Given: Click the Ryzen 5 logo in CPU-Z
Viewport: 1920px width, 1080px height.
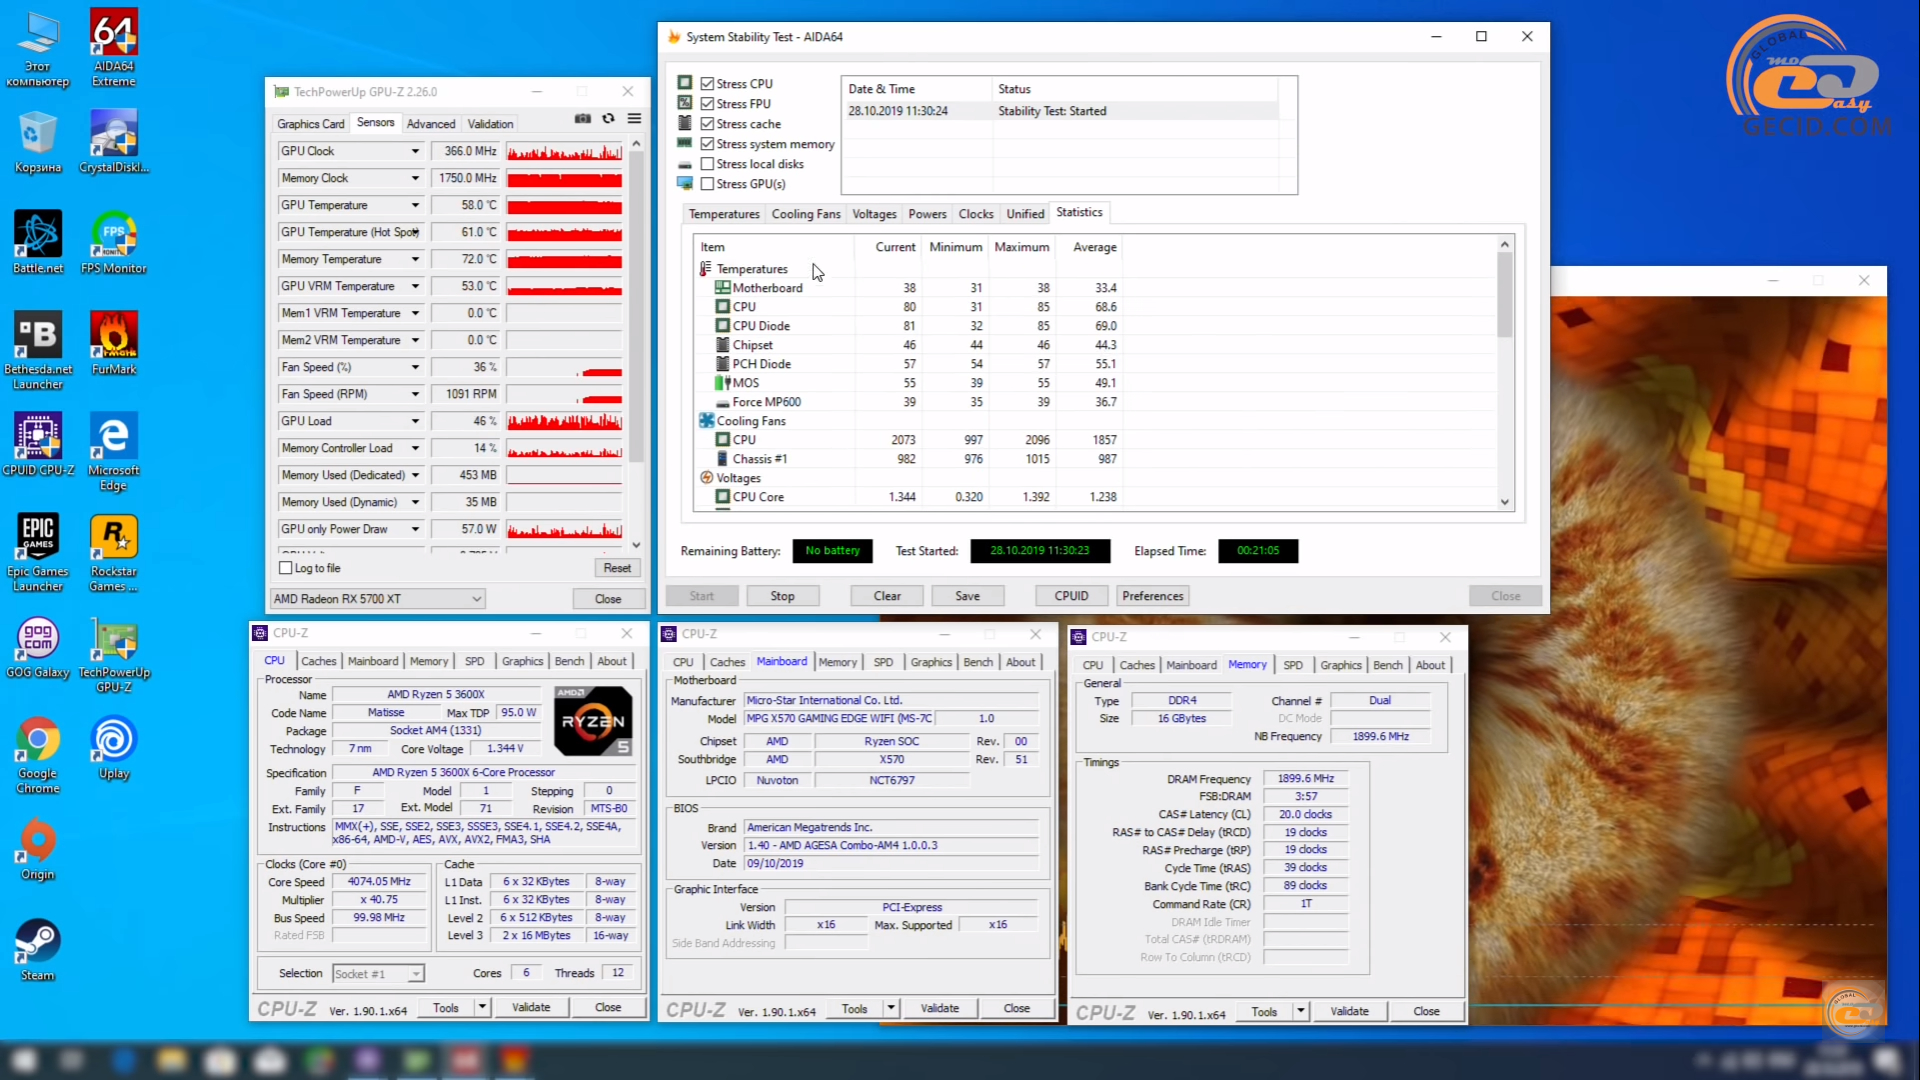Looking at the screenshot, I should (593, 720).
